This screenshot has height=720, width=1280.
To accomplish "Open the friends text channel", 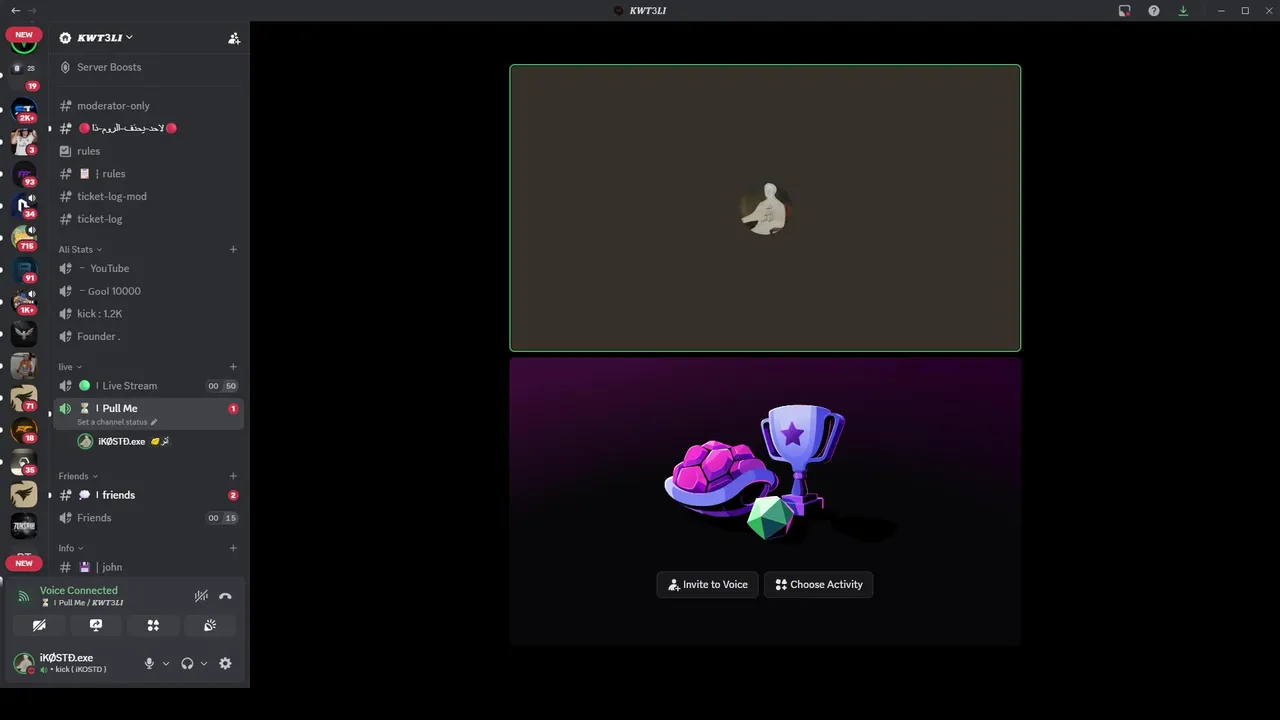I will tap(148, 495).
